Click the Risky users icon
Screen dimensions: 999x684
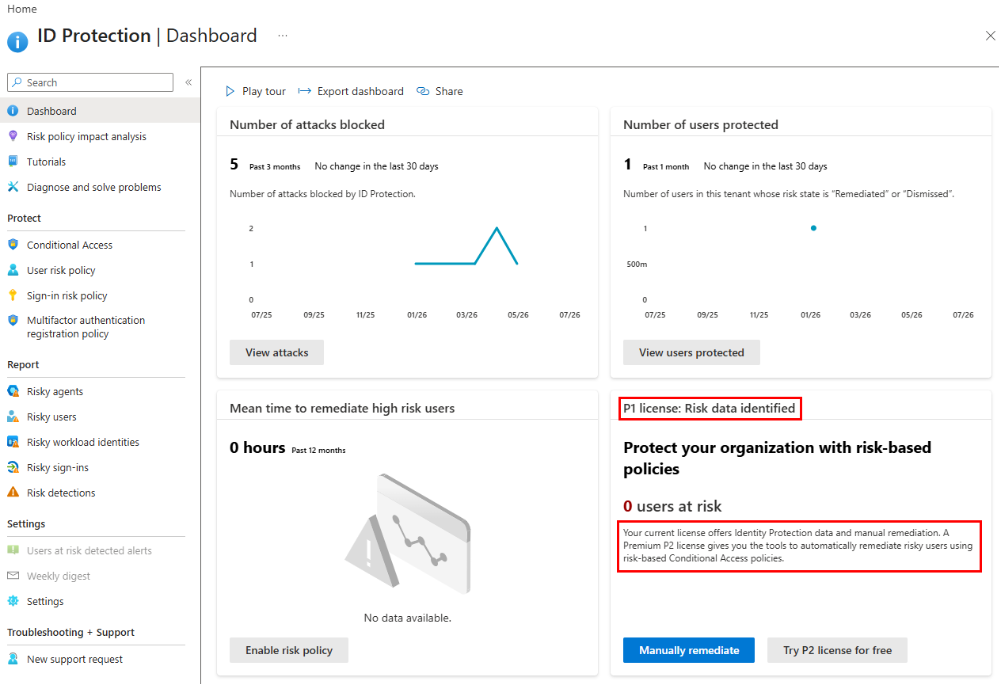[13, 417]
